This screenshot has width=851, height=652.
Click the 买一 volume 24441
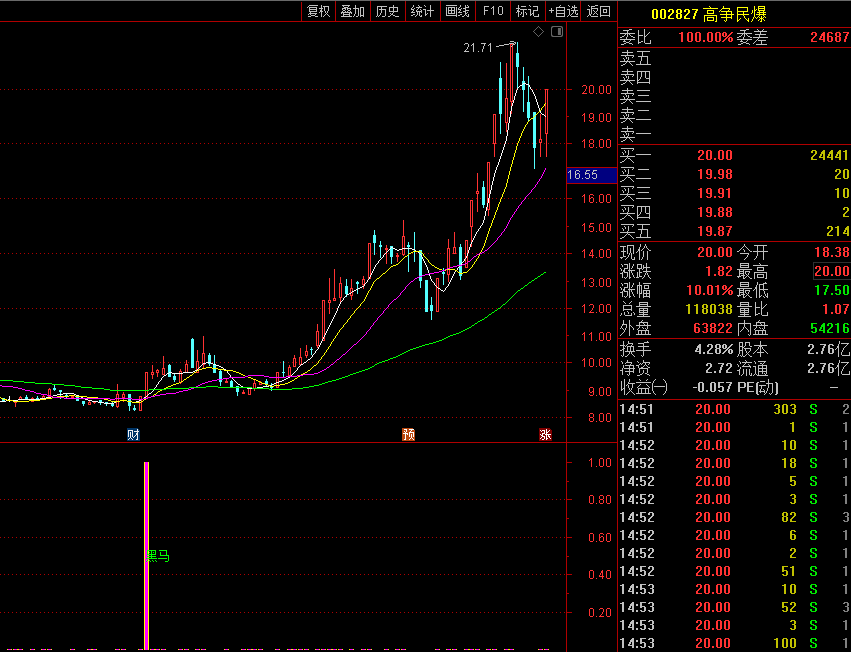(829, 155)
